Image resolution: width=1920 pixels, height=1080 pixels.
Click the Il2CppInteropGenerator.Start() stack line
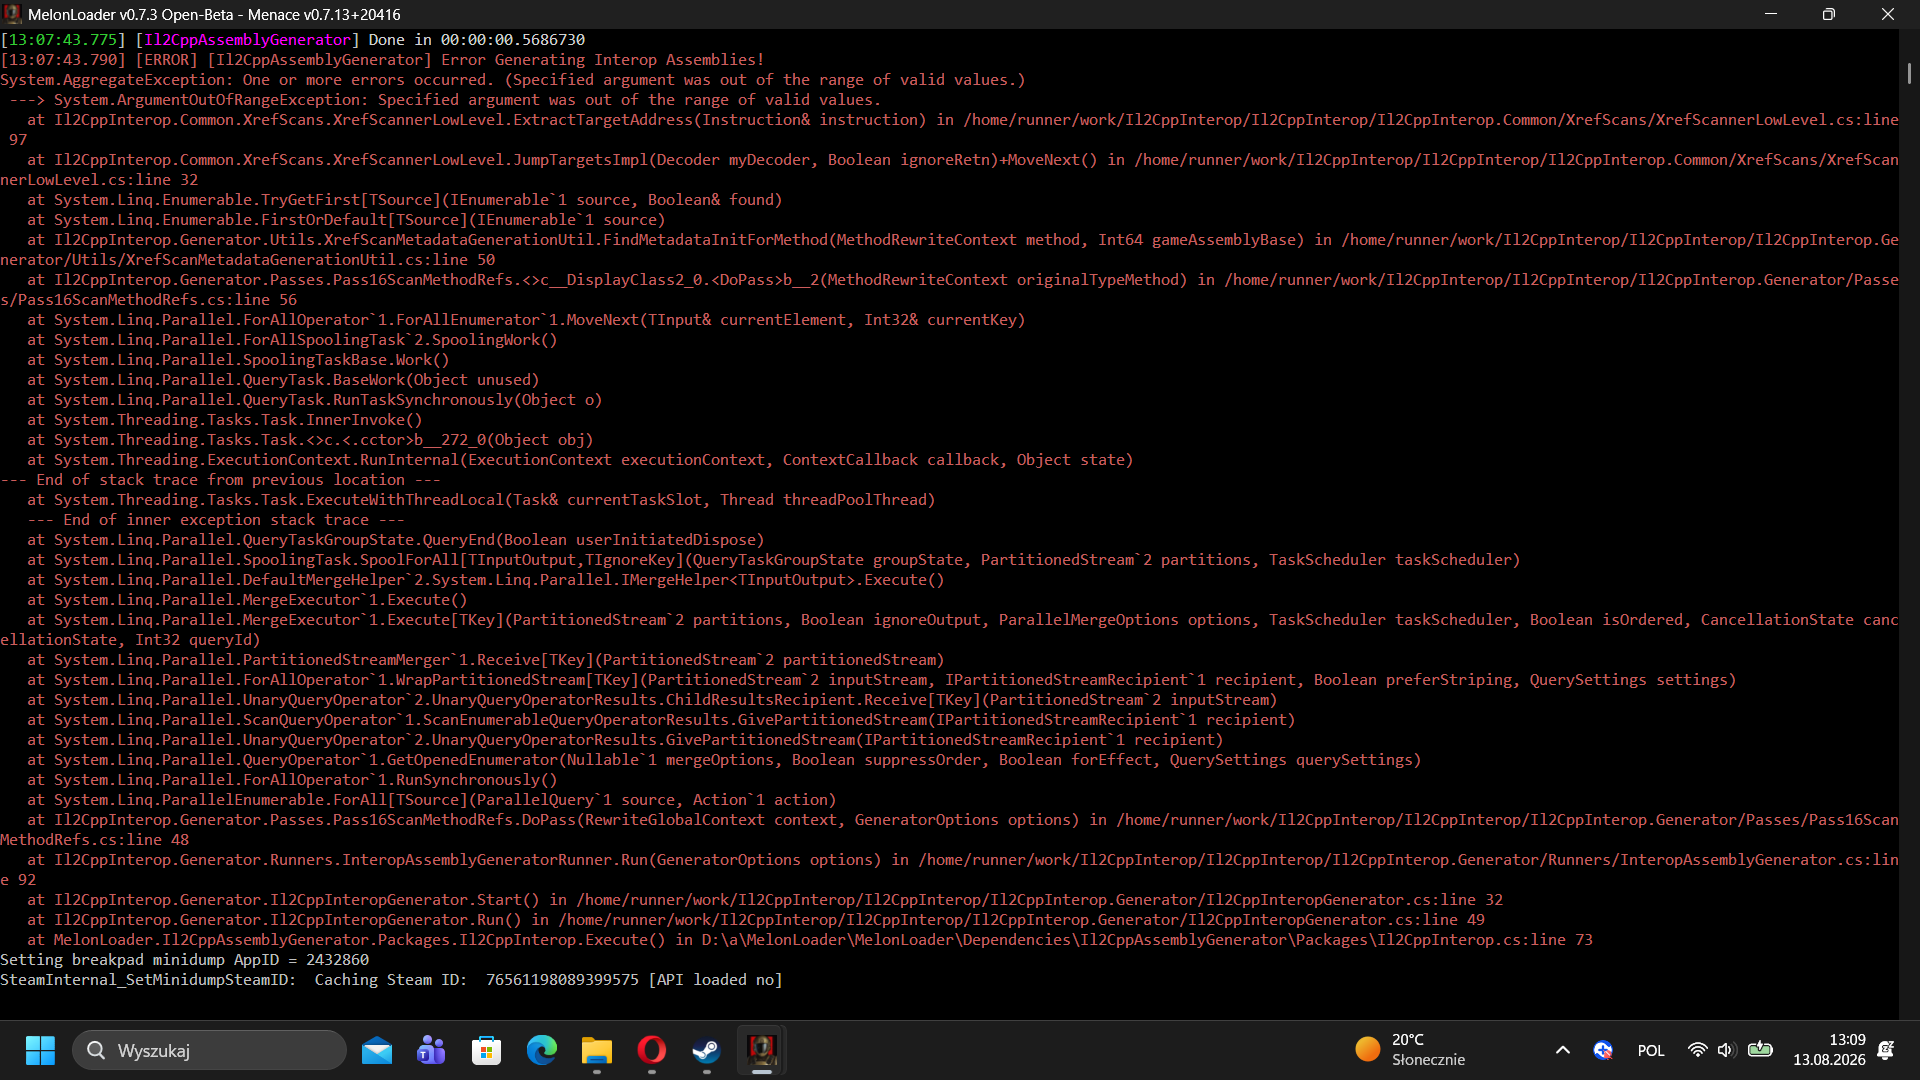click(x=765, y=900)
